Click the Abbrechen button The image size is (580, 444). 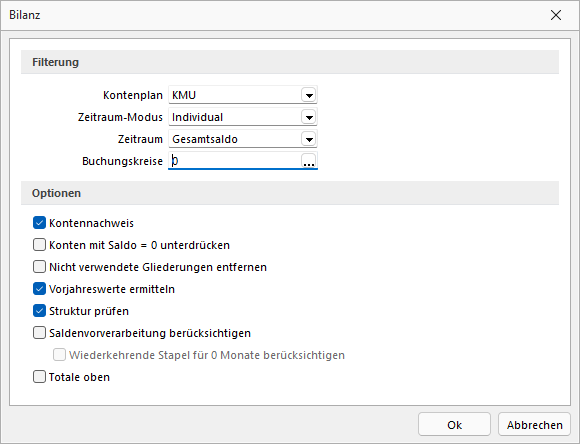click(x=535, y=425)
